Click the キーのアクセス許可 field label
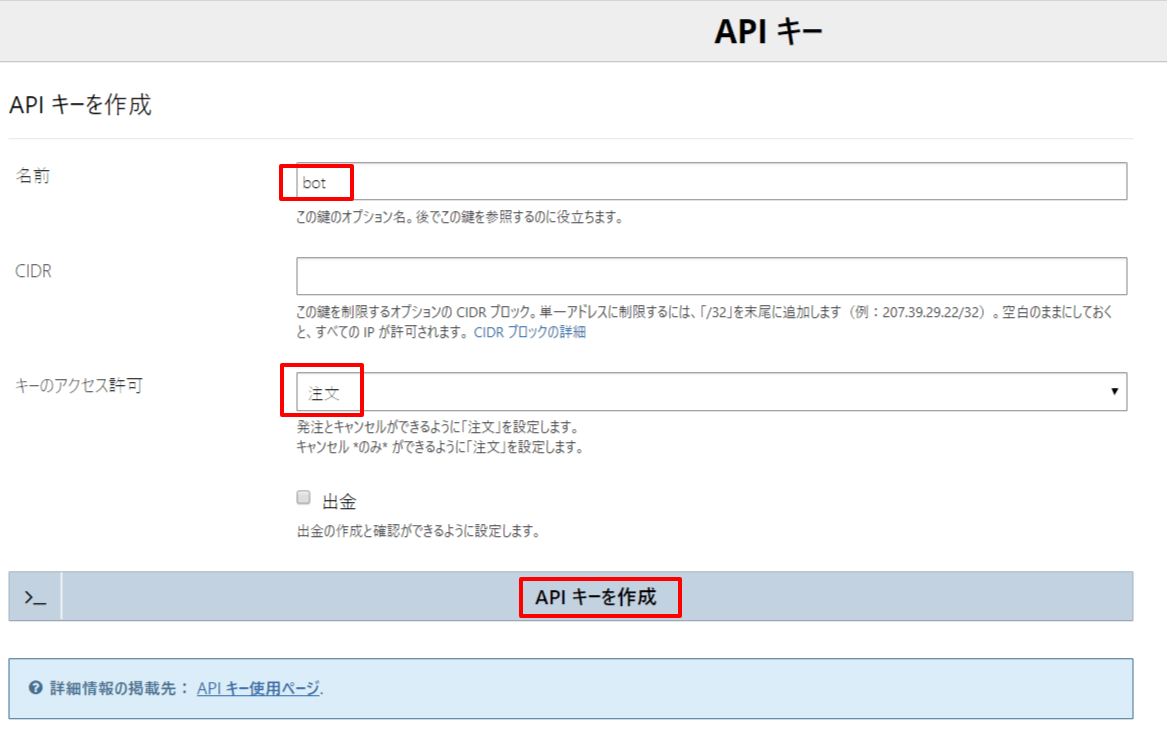 coord(79,385)
